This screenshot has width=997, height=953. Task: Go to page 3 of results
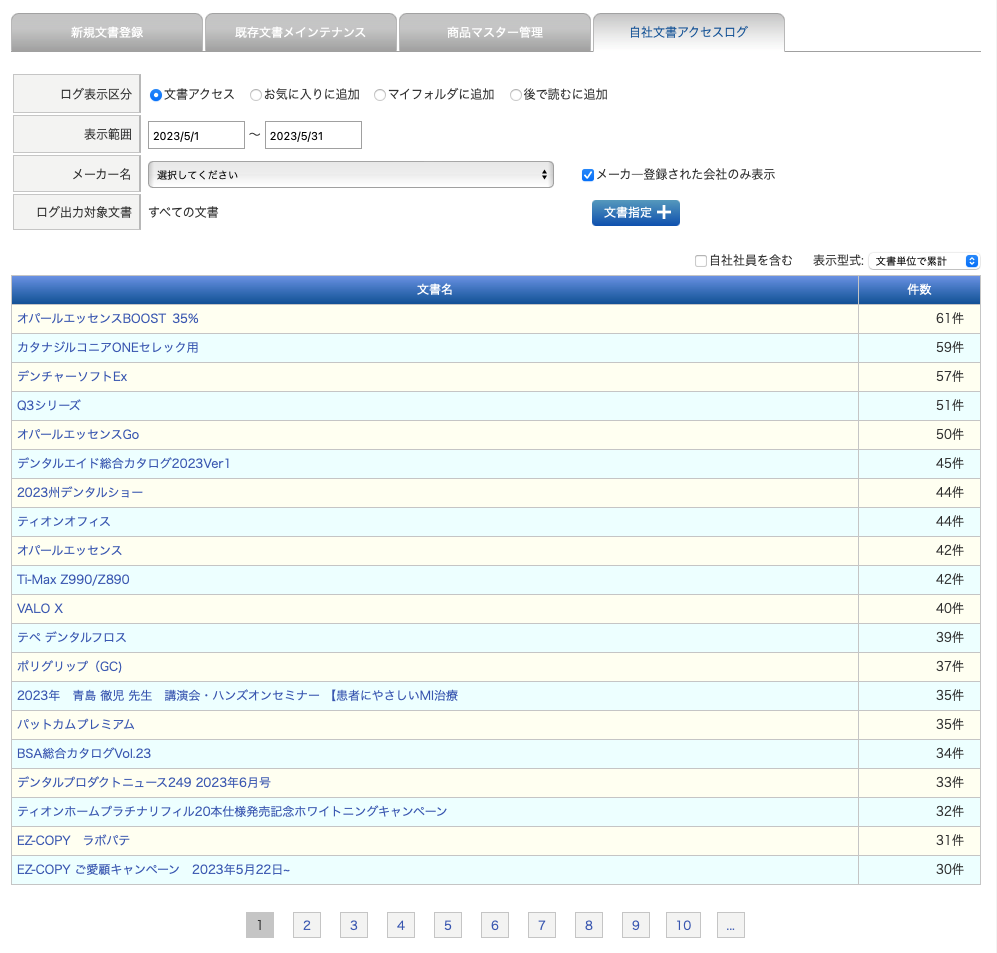pyautogui.click(x=354, y=925)
